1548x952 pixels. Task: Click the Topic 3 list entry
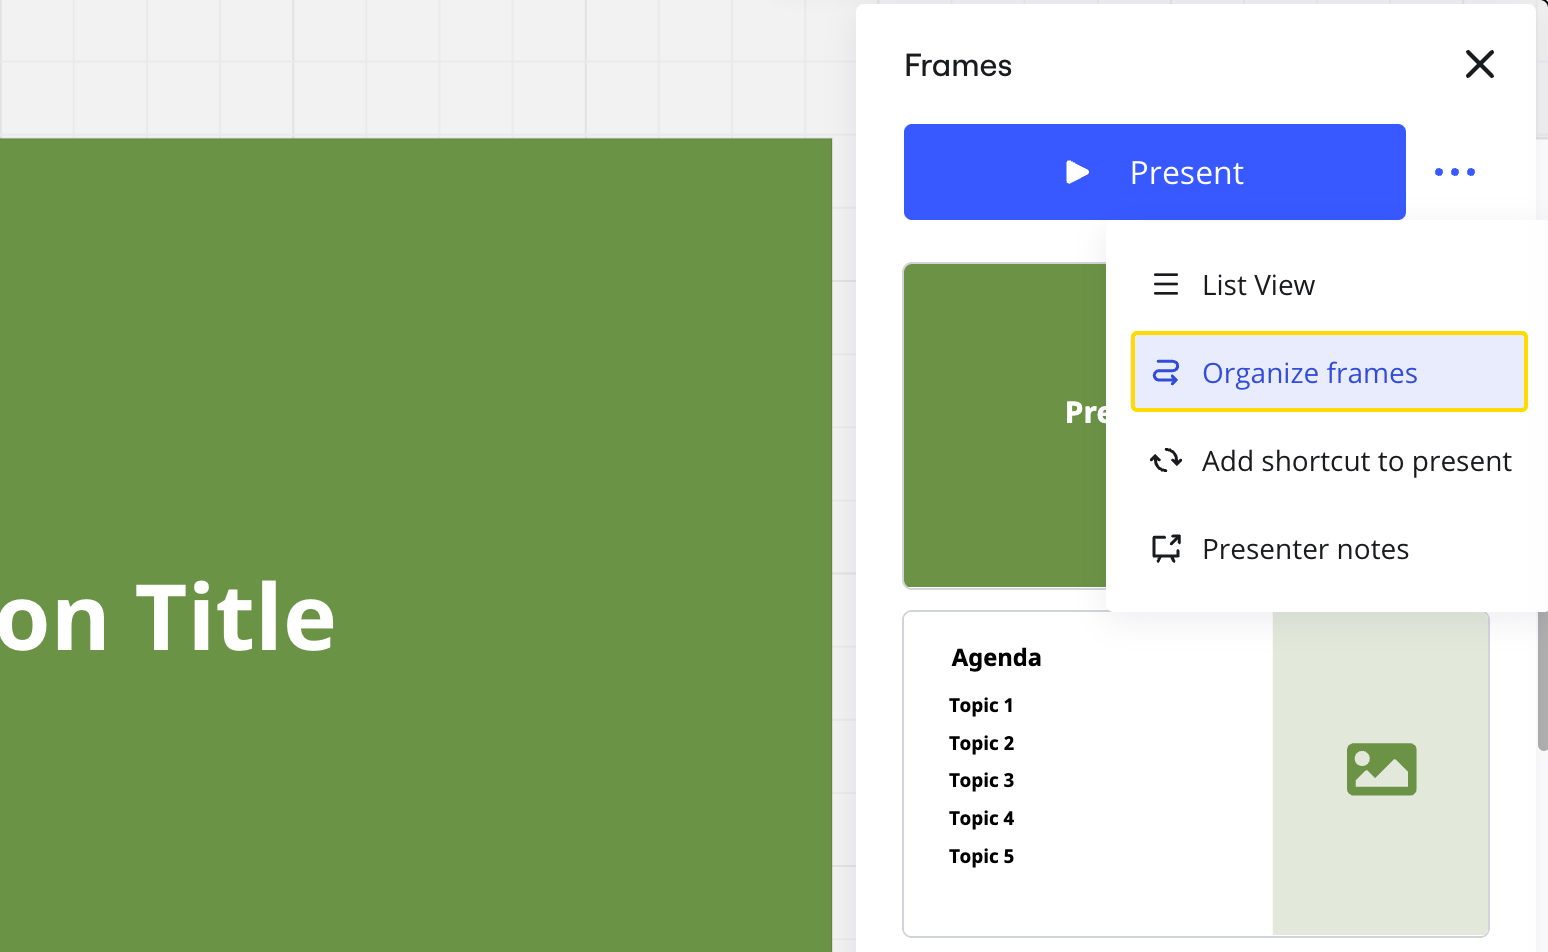coord(981,780)
